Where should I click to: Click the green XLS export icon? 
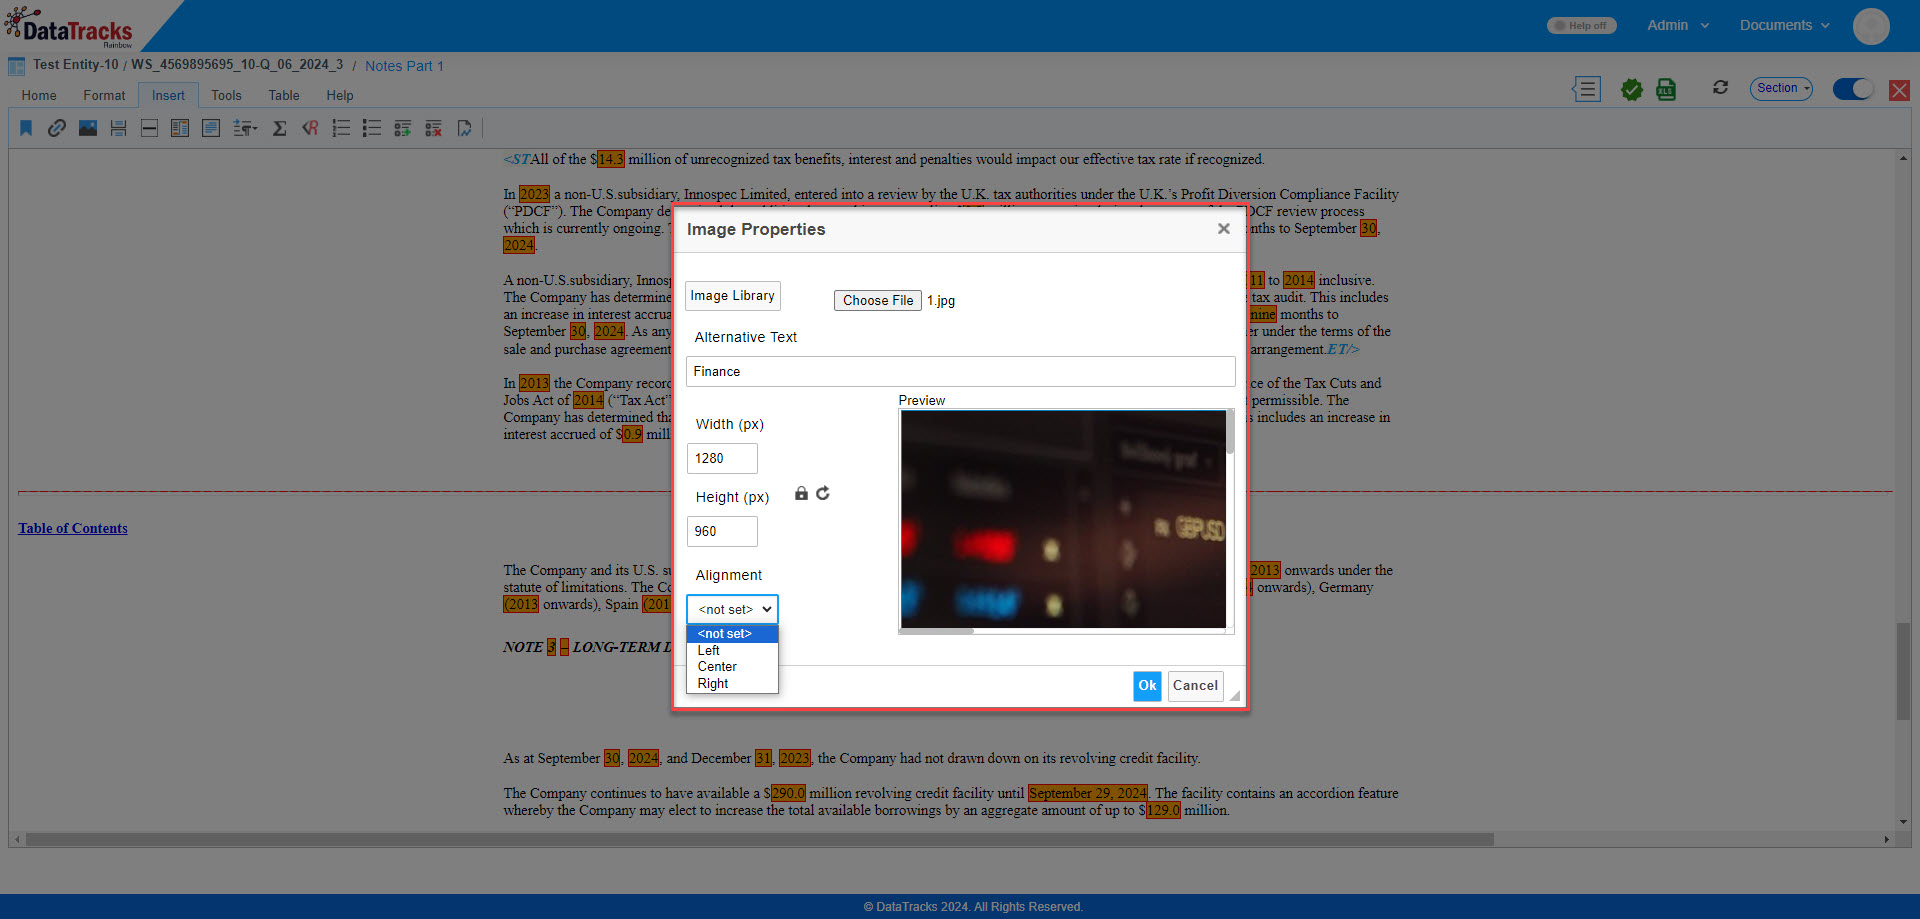coord(1666,89)
